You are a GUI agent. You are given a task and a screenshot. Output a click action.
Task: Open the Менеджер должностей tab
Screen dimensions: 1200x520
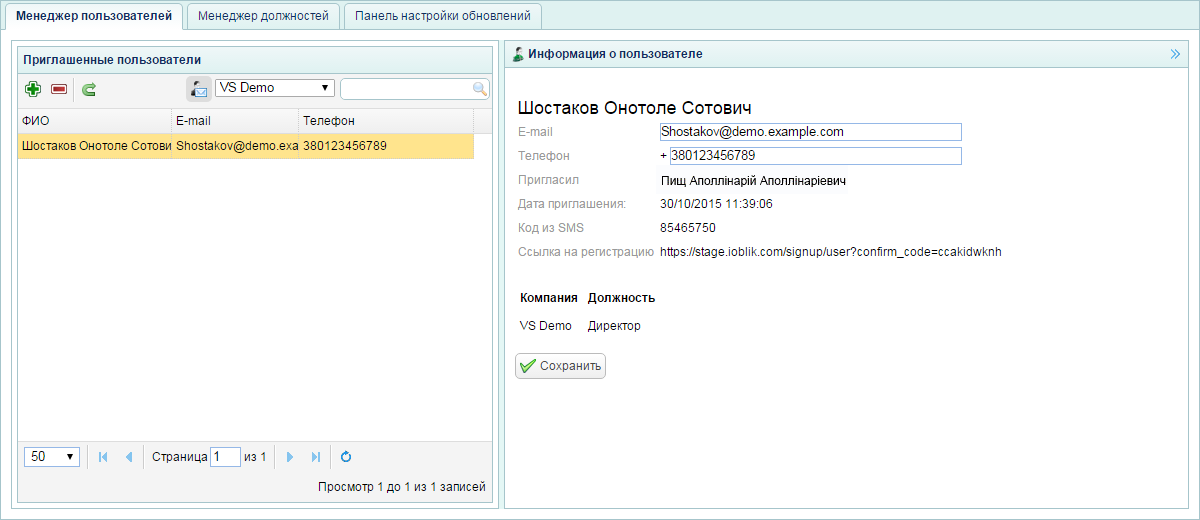263,16
